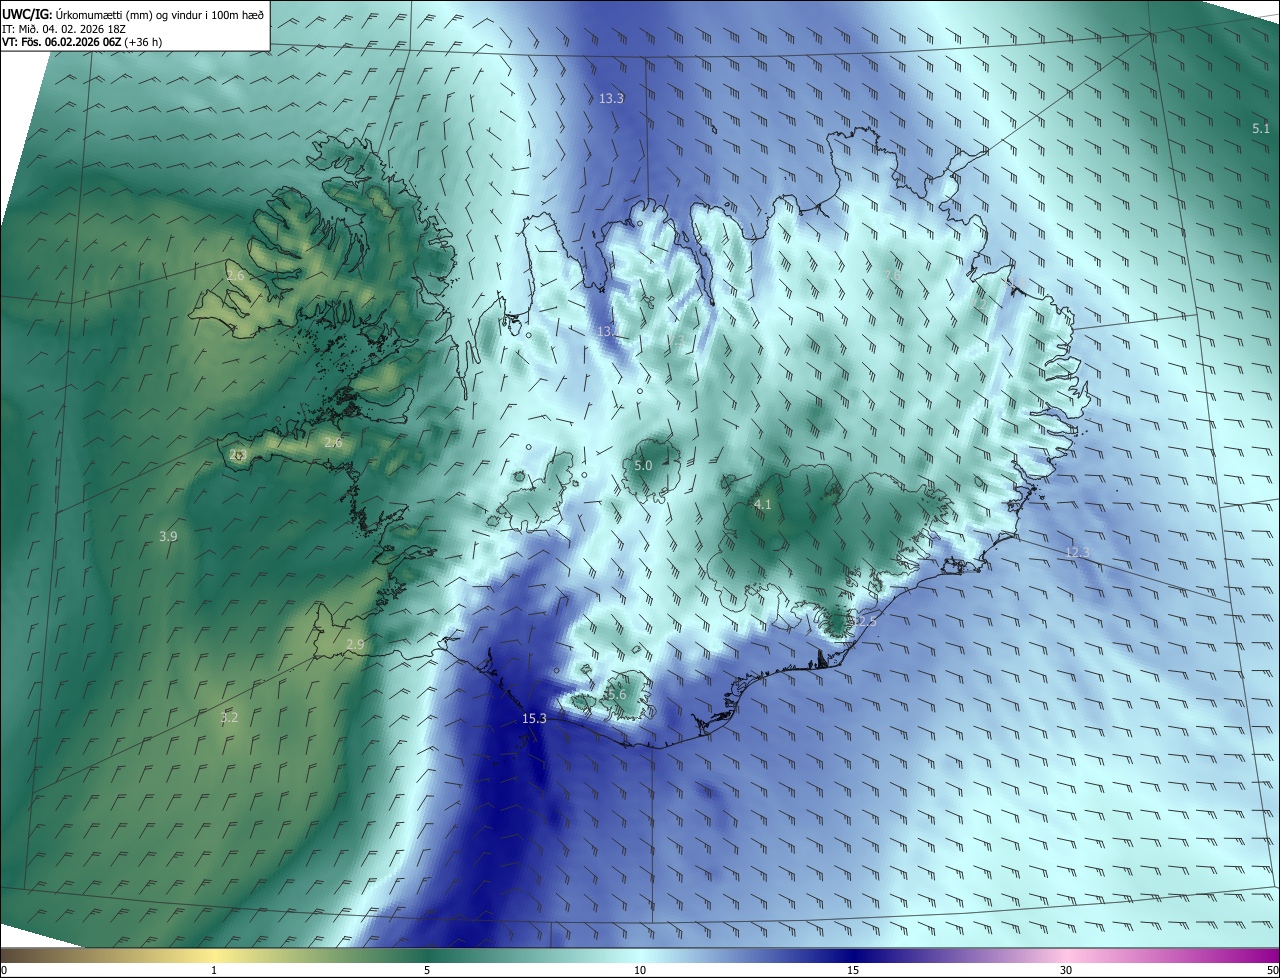Click the 4.1 value on Vatnajökull glacier

[x=762, y=504]
